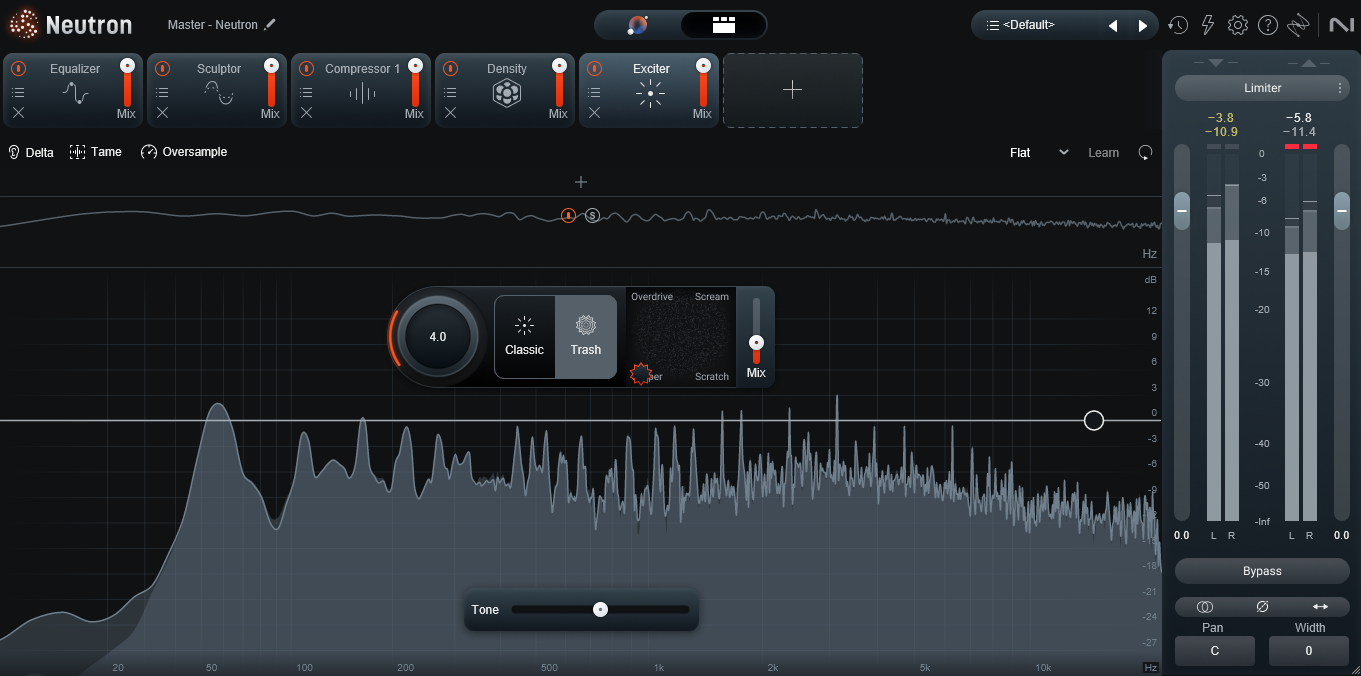Open the Flat dropdown
Image resolution: width=1361 pixels, height=676 pixels.
[x=1039, y=153]
